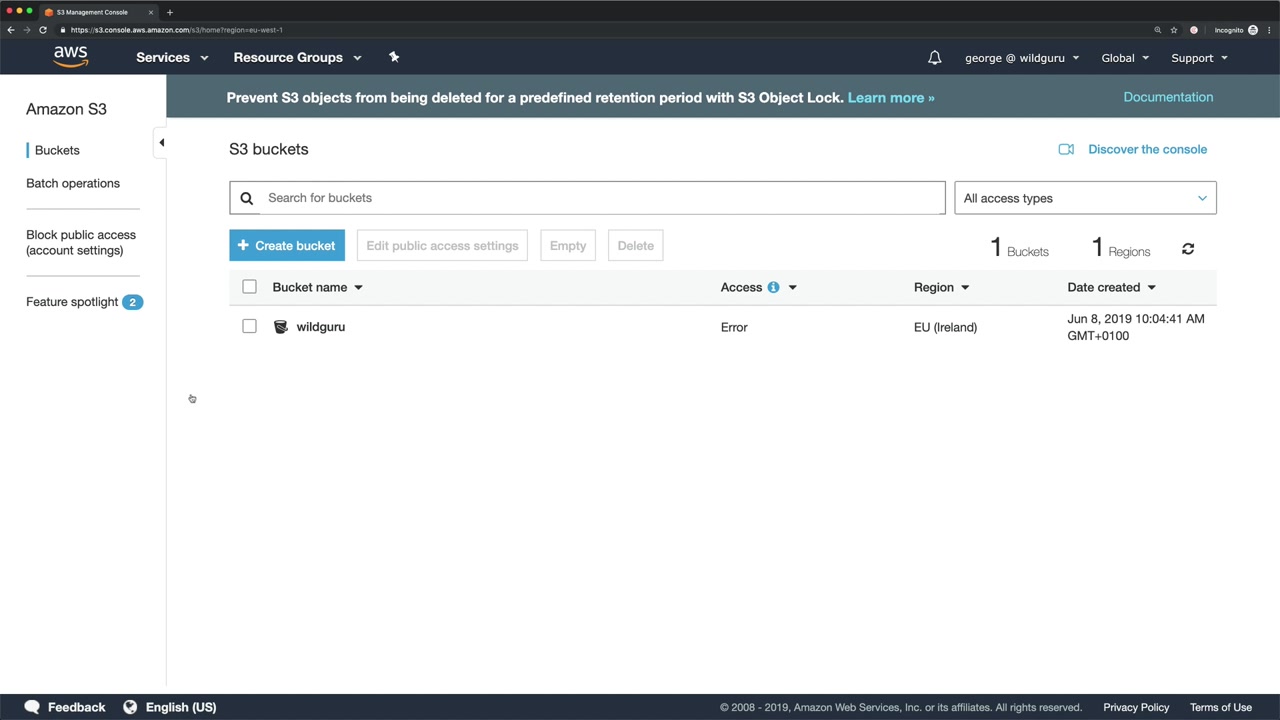Click the browser zoom magnifier icon
Screen dimensions: 1280x720
1158,30
